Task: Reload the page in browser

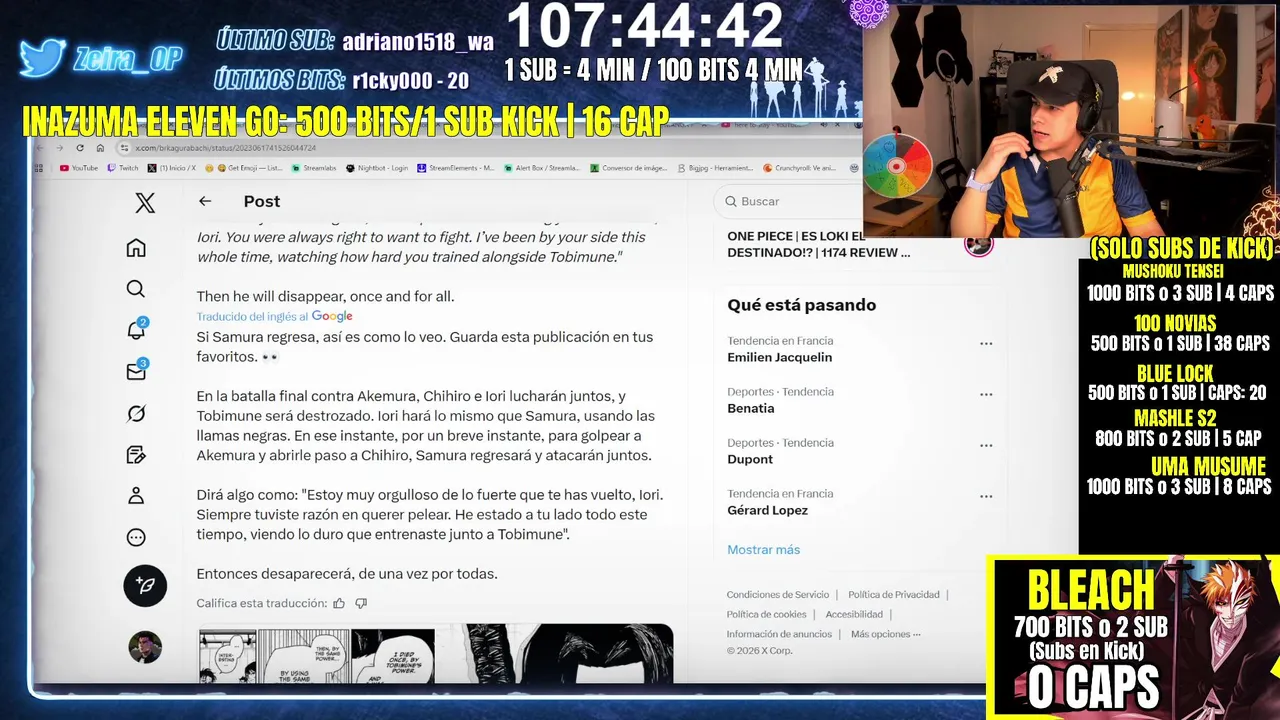Action: coord(80,148)
